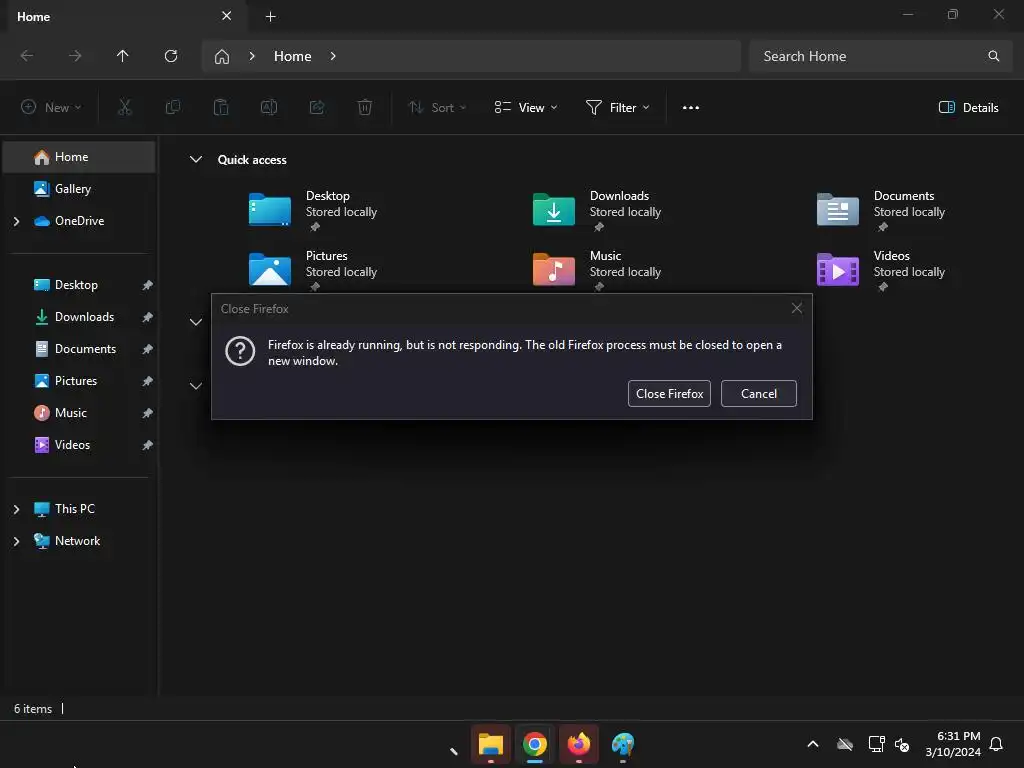
Task: Open the clock showing 6:31 PM
Action: pos(953,744)
